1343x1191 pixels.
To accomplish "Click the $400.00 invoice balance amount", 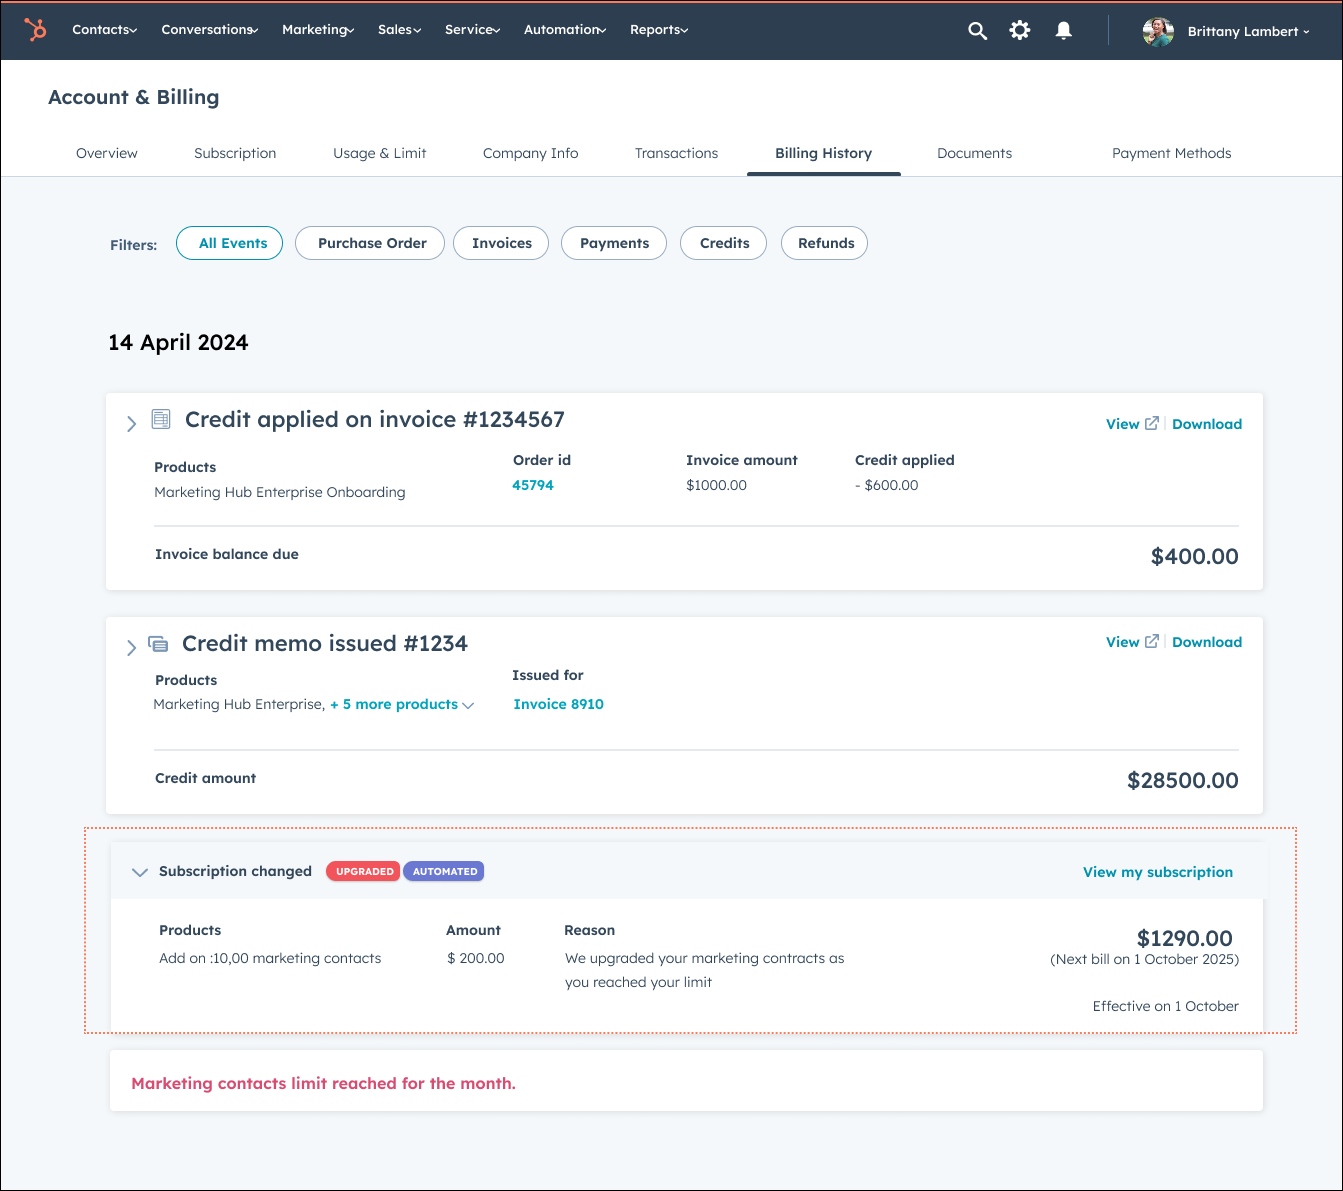I will coord(1195,557).
